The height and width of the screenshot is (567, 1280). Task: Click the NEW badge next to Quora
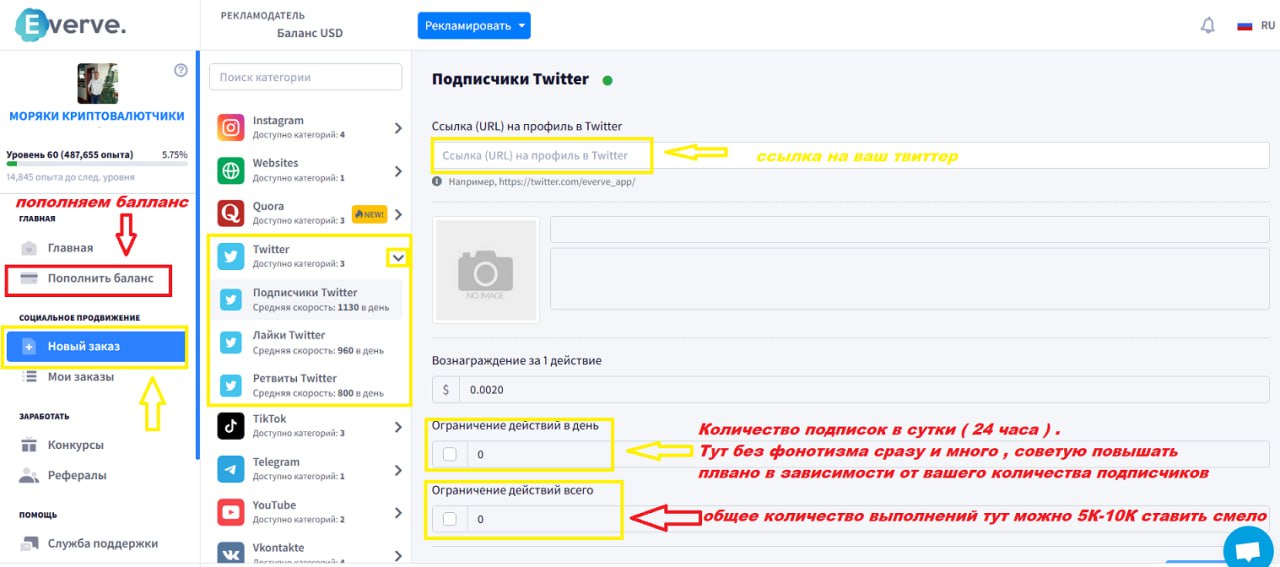point(369,213)
